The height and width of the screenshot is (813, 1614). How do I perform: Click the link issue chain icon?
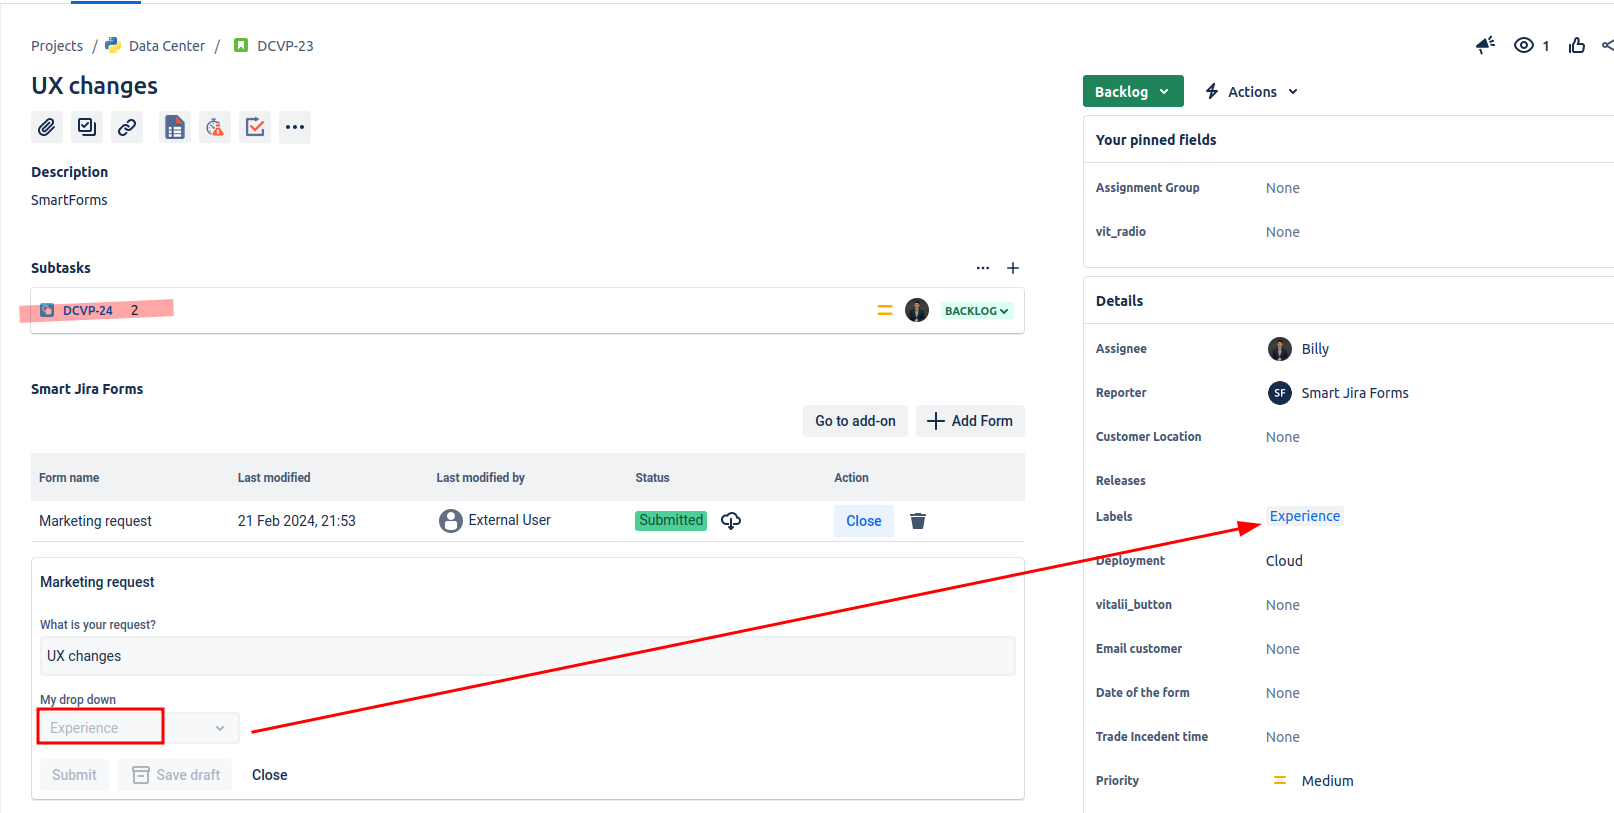click(127, 127)
